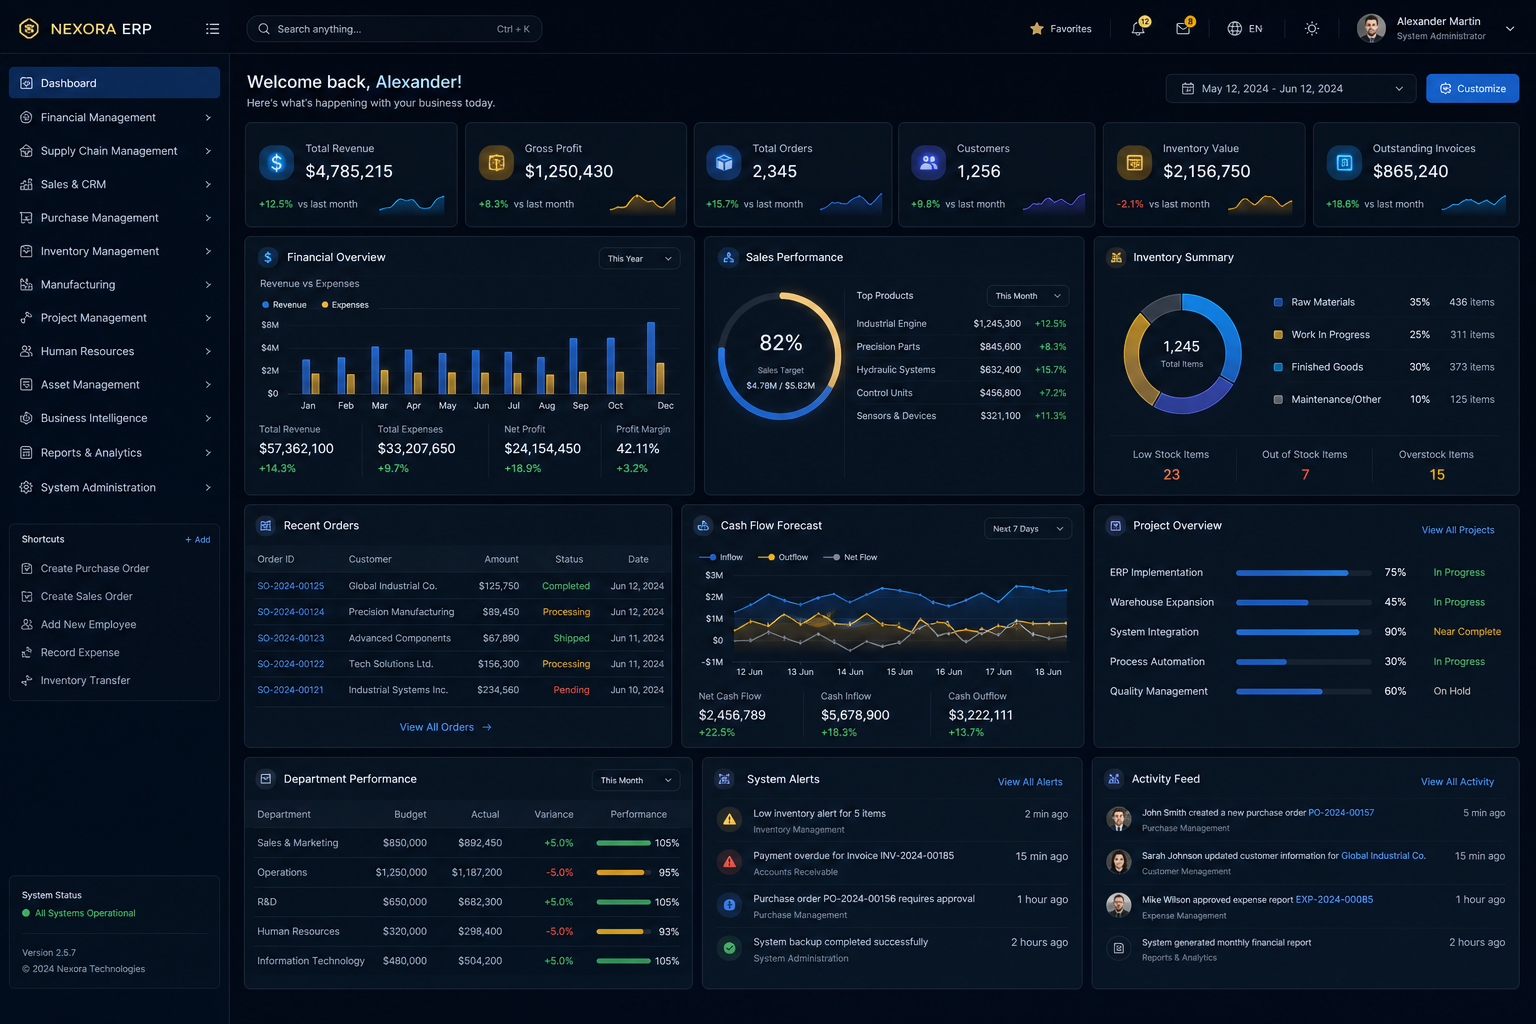Open notifications bell icon

(x=1138, y=29)
